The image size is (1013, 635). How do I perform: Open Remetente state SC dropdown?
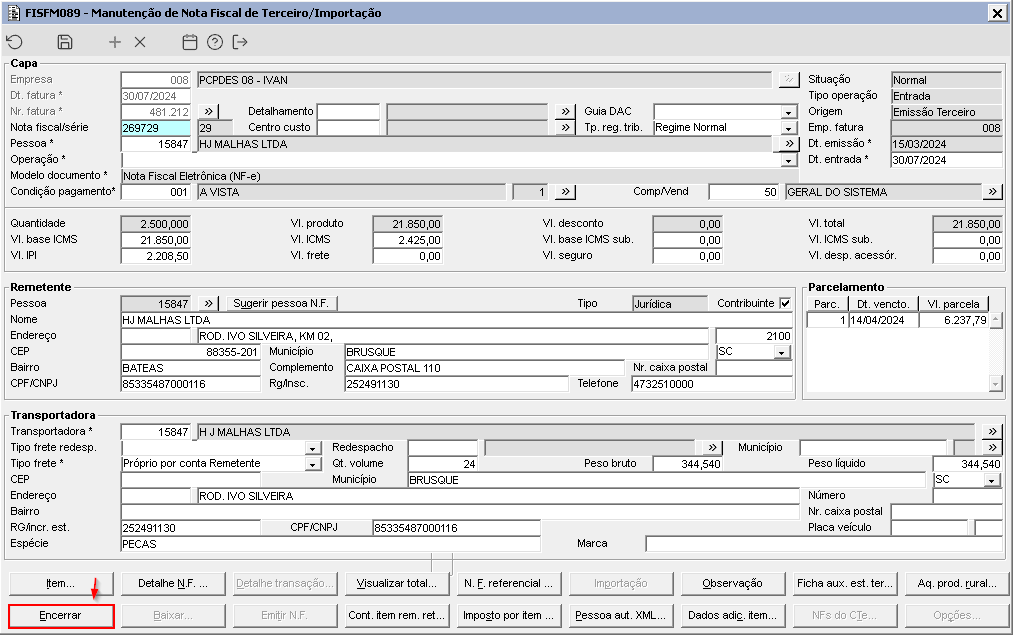782,352
